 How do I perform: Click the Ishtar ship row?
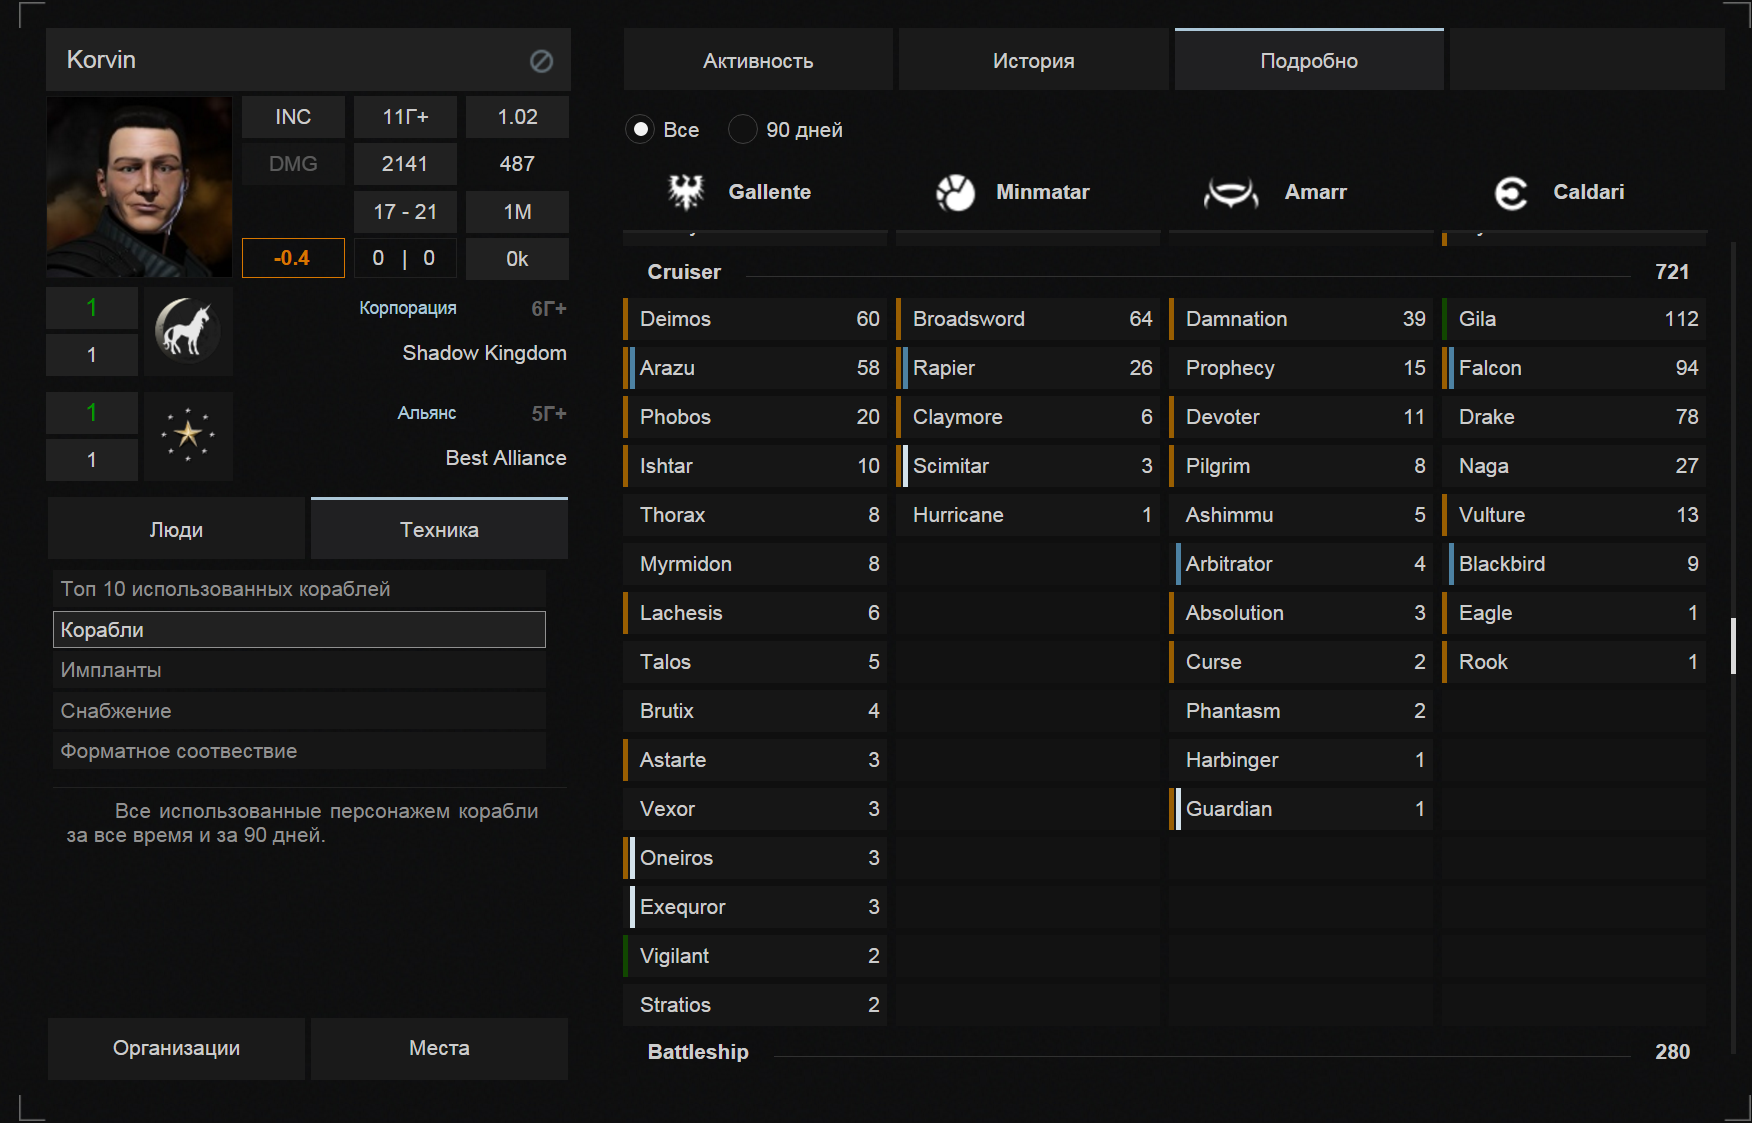coord(755,466)
